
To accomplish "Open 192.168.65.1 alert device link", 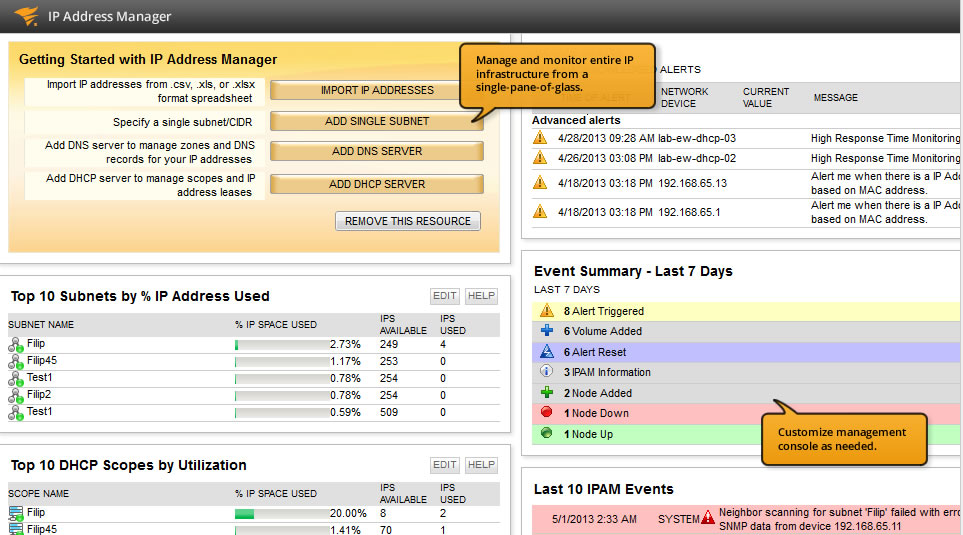I will point(690,212).
